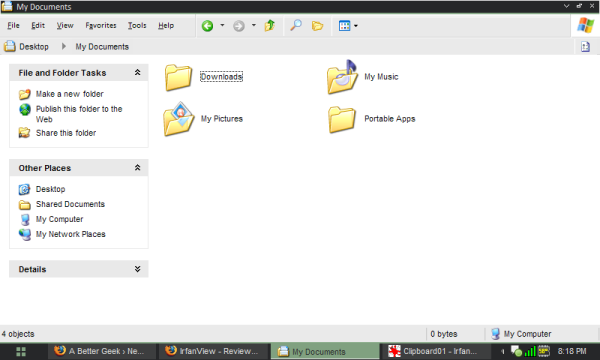Expand the Details panel
Image resolution: width=600 pixels, height=360 pixels.
click(x=137, y=269)
